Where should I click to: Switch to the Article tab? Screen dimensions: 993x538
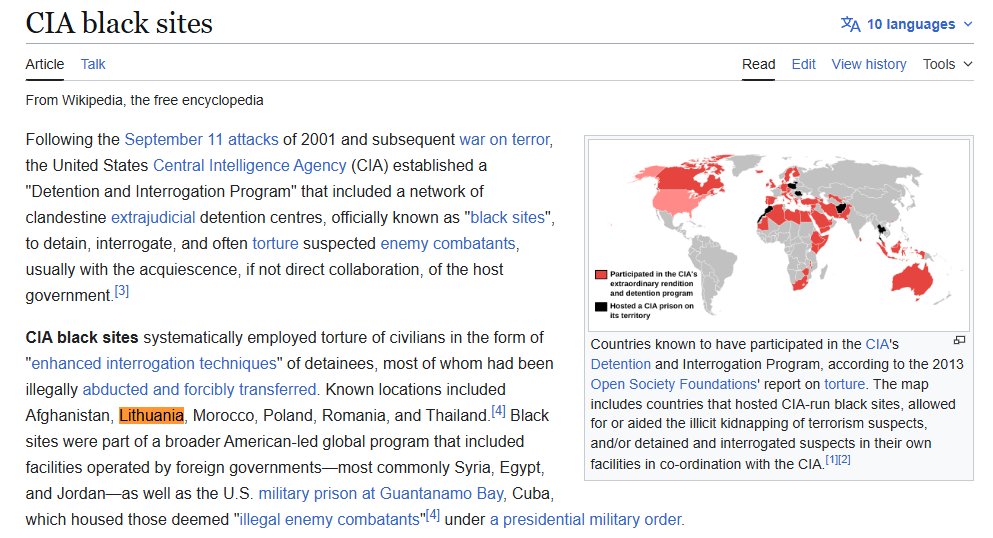tap(44, 64)
